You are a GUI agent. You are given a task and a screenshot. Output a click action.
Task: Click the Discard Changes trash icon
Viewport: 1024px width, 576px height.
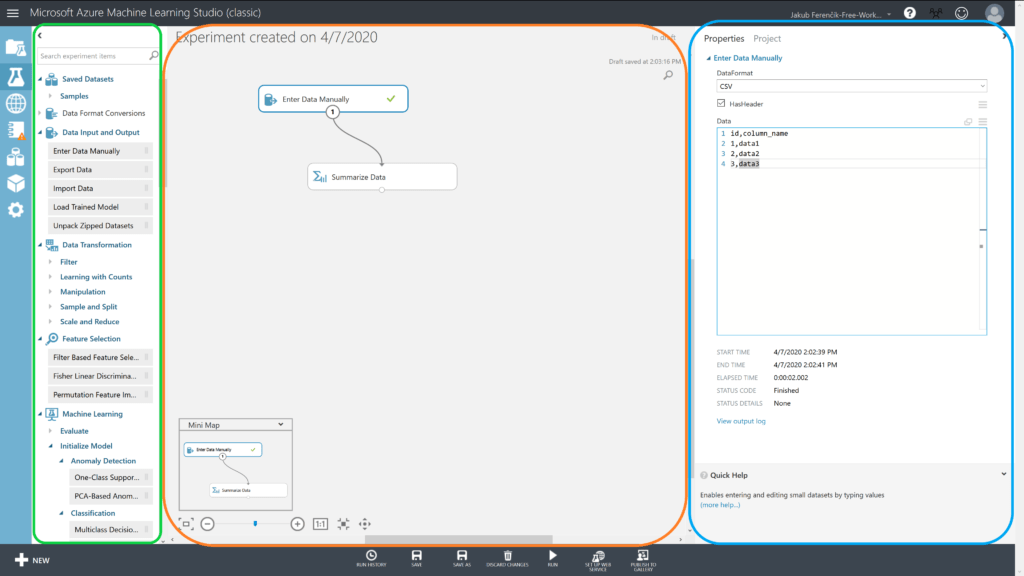507,556
